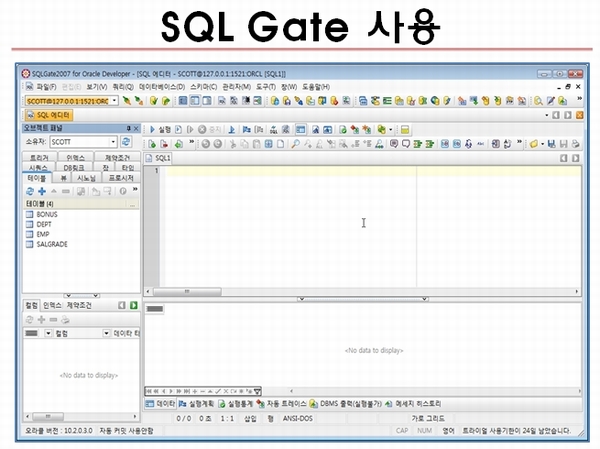This screenshot has width=600, height=449.
Task: Toggle the left panel layout icon
Action: pyautogui.click(x=183, y=101)
